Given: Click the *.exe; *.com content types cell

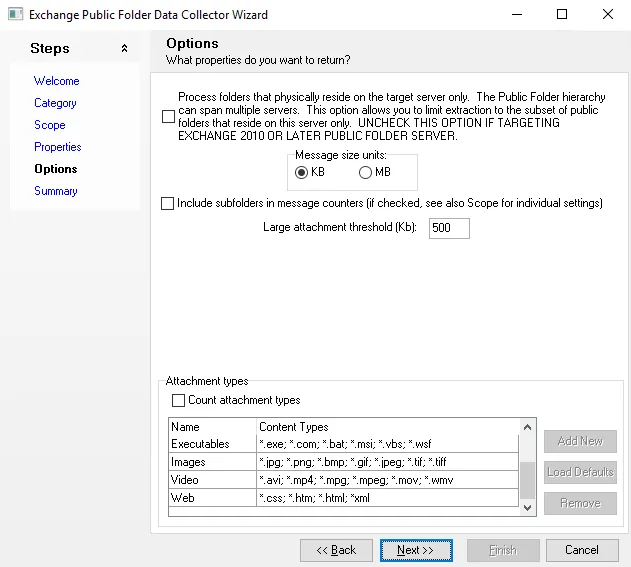Looking at the screenshot, I should point(387,444).
